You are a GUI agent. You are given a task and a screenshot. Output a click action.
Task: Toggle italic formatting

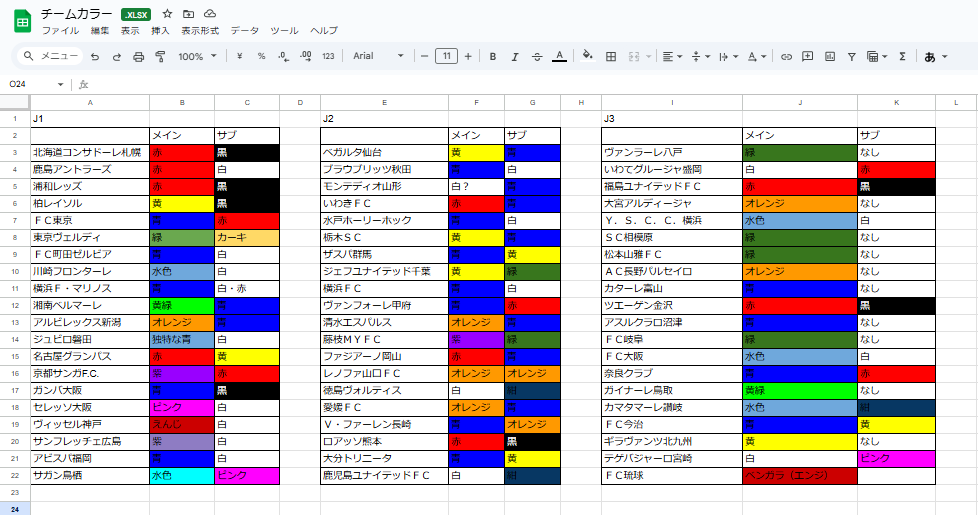point(515,56)
